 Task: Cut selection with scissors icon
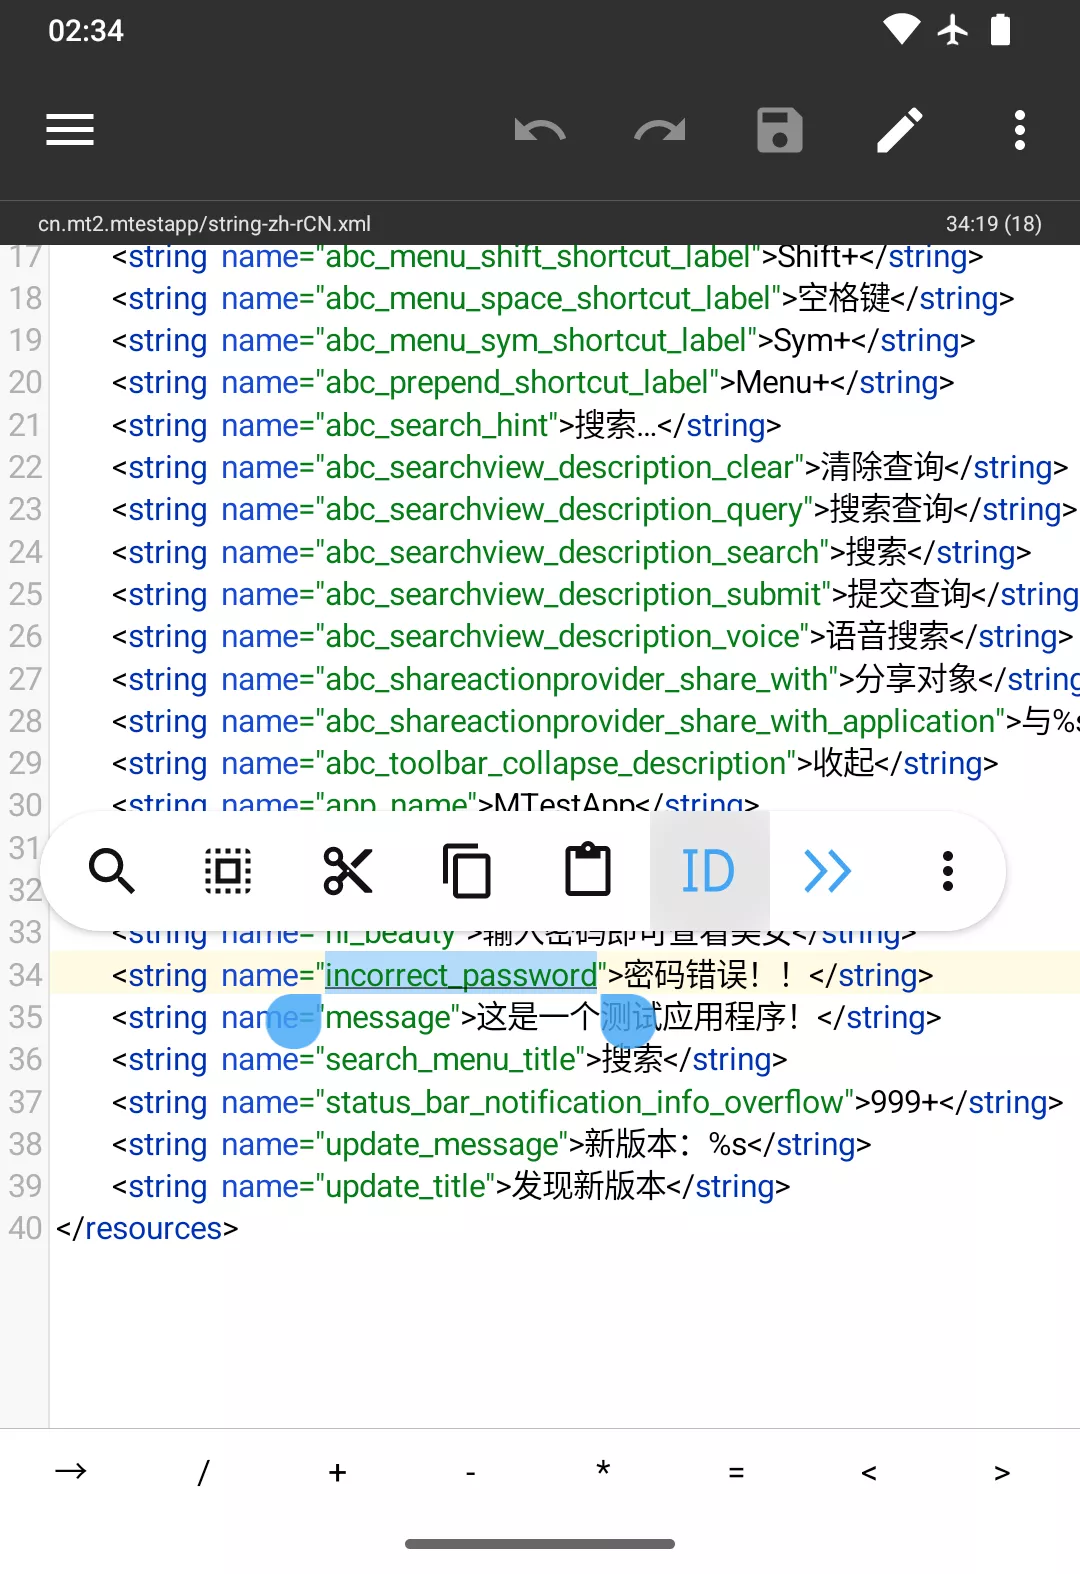[x=348, y=871]
